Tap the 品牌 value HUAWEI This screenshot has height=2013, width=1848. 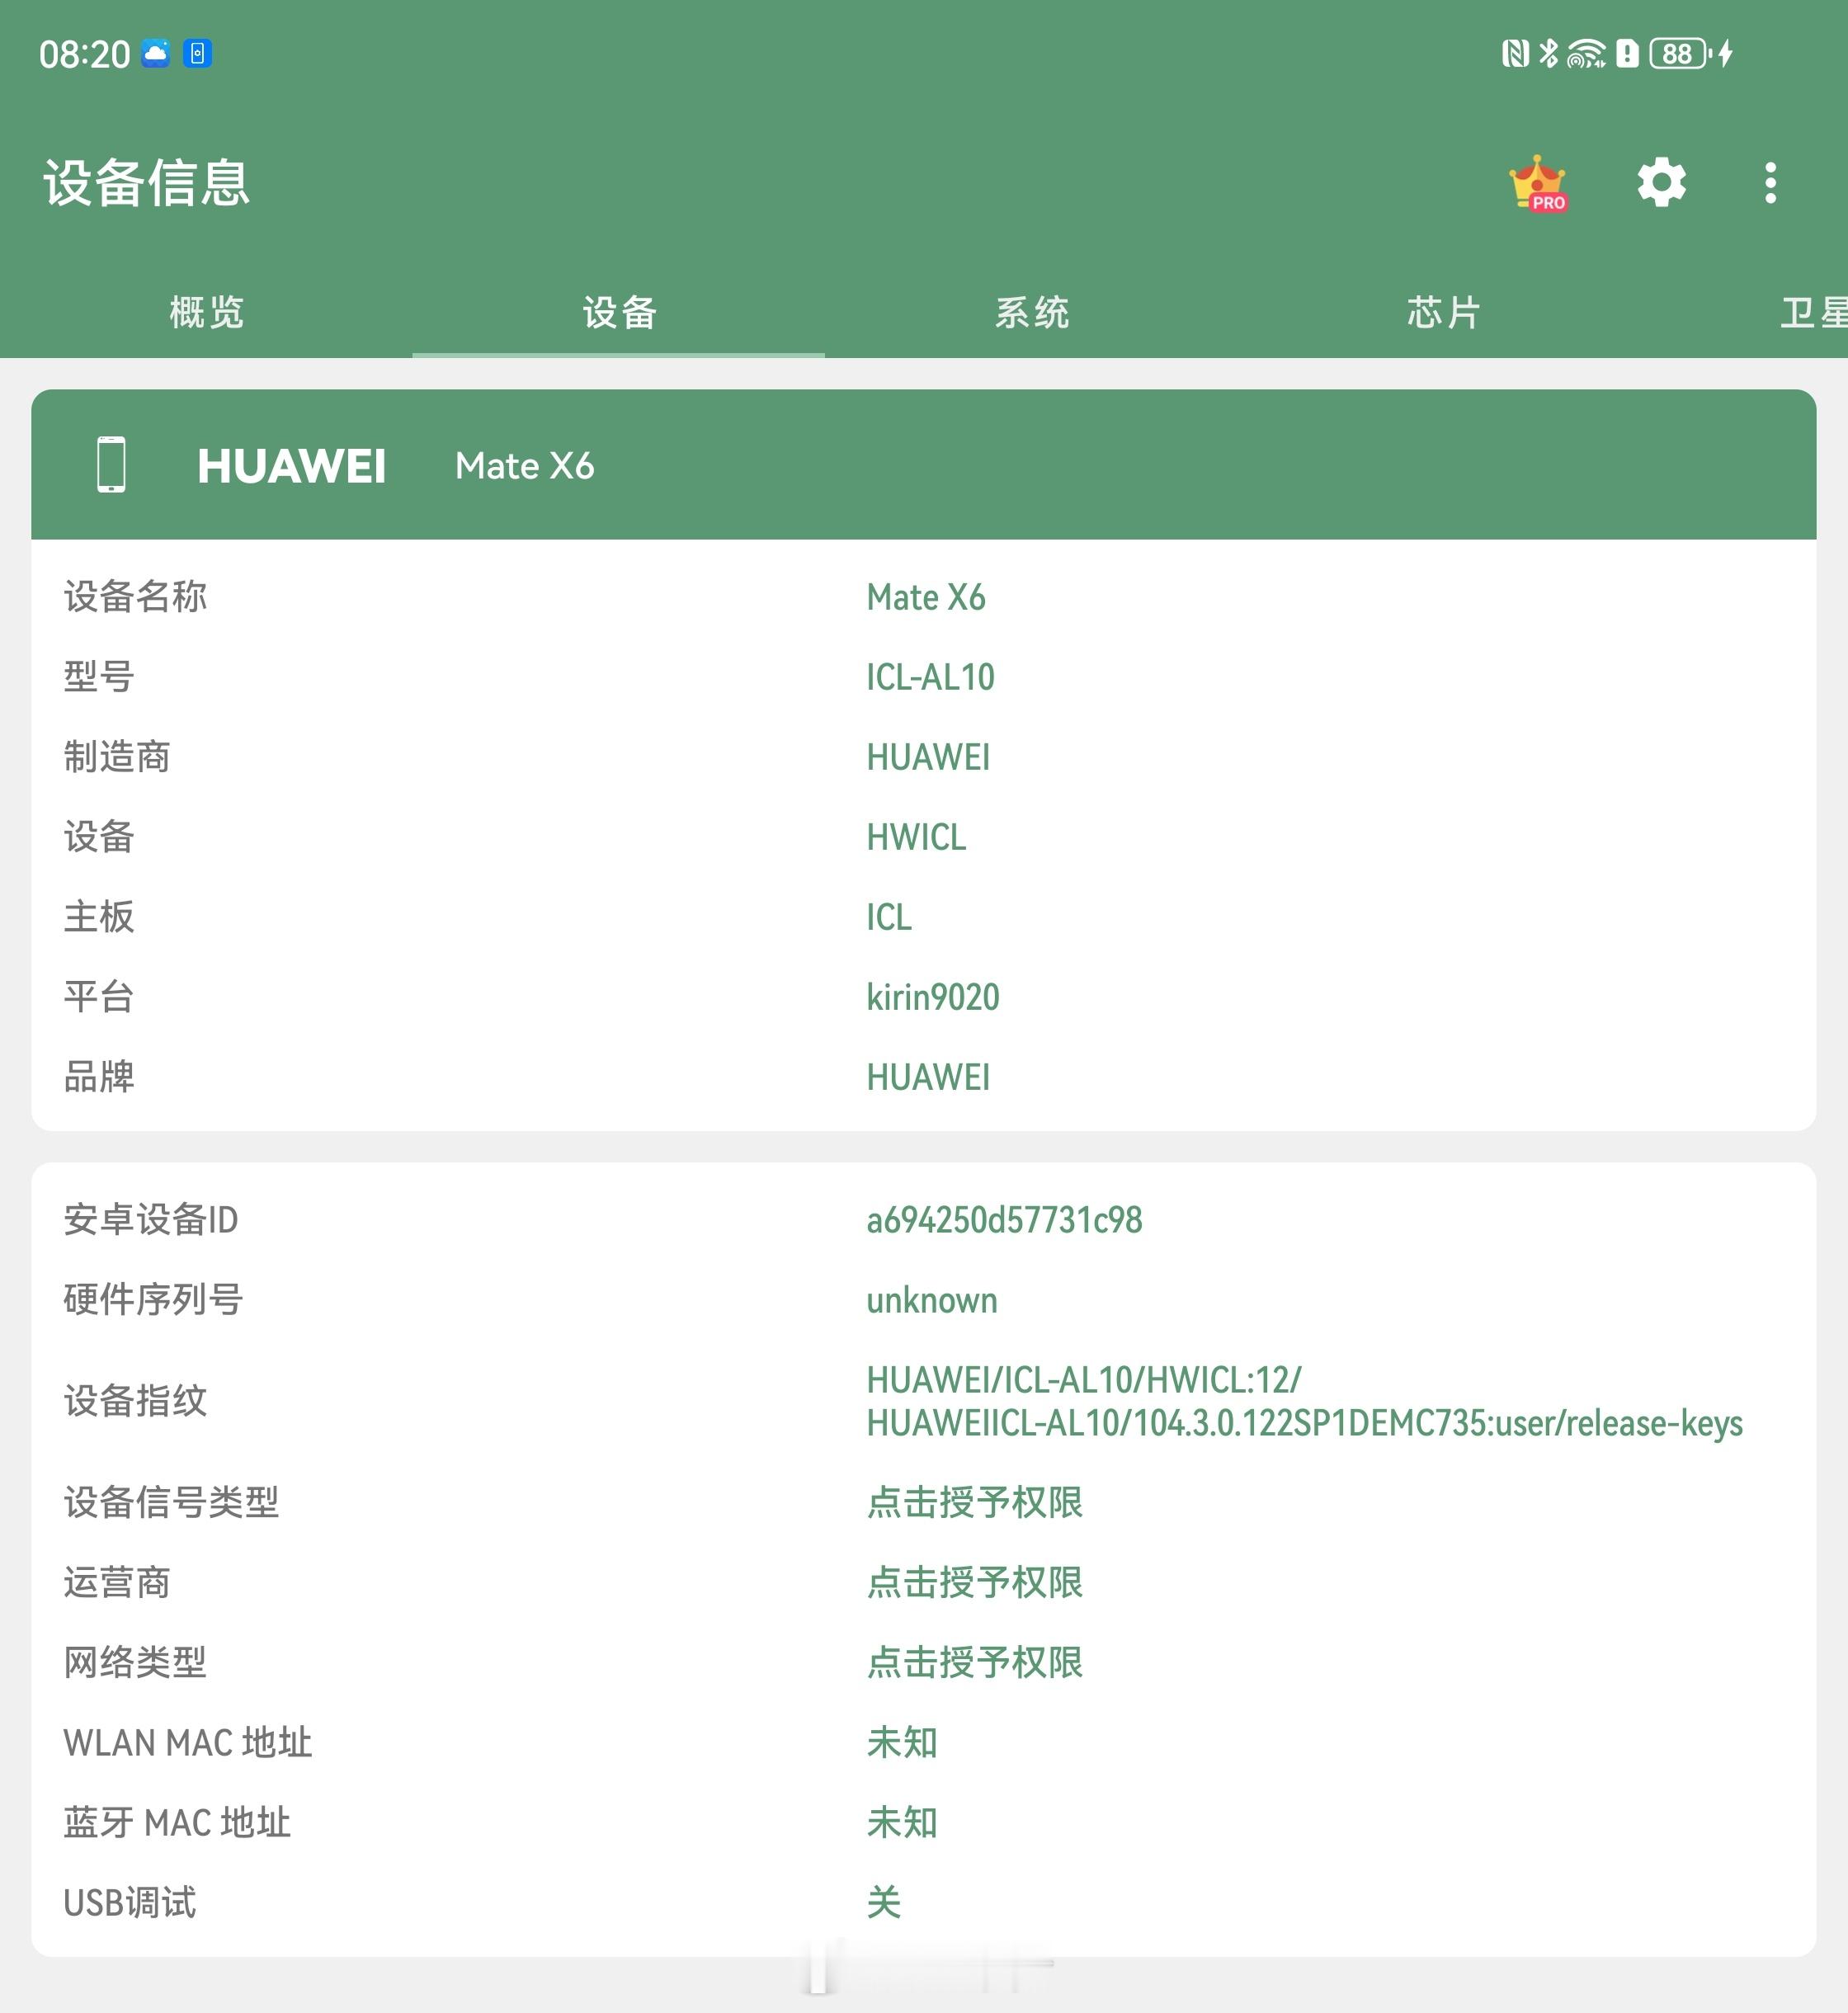pyautogui.click(x=928, y=1077)
